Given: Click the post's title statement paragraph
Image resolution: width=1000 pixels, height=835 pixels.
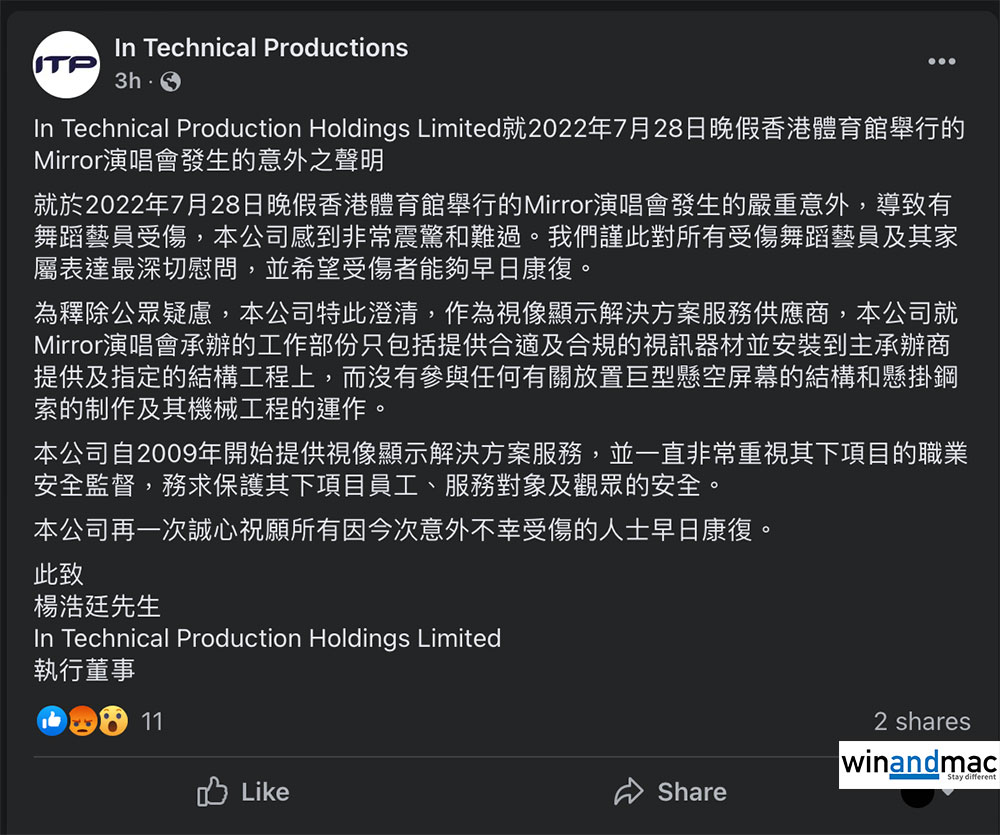Looking at the screenshot, I should (498, 144).
